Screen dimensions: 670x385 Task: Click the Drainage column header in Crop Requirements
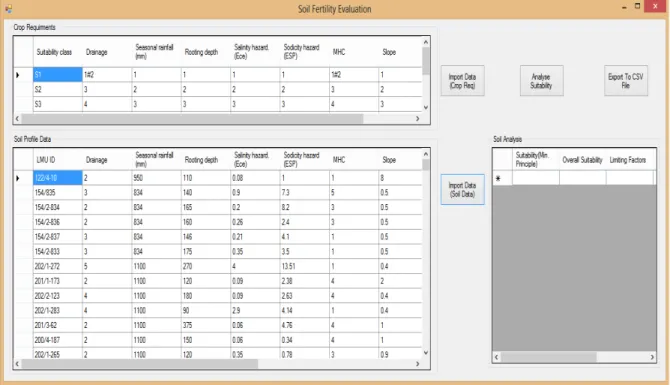107,52
